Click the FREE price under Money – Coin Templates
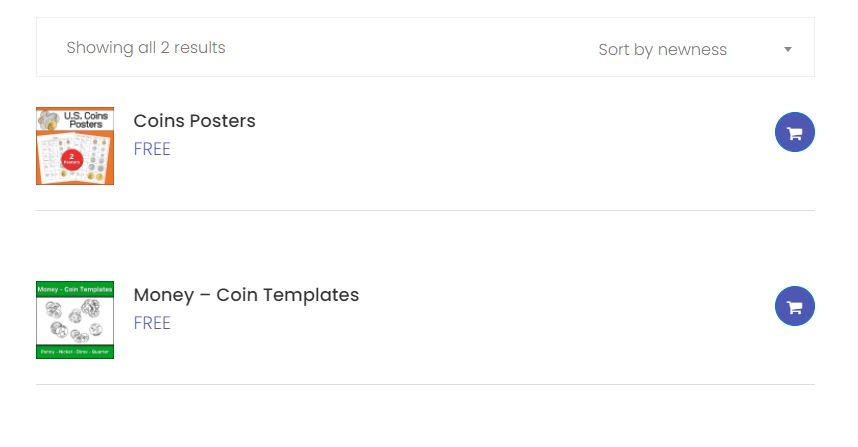Image resolution: width=858 pixels, height=447 pixels. tap(152, 323)
